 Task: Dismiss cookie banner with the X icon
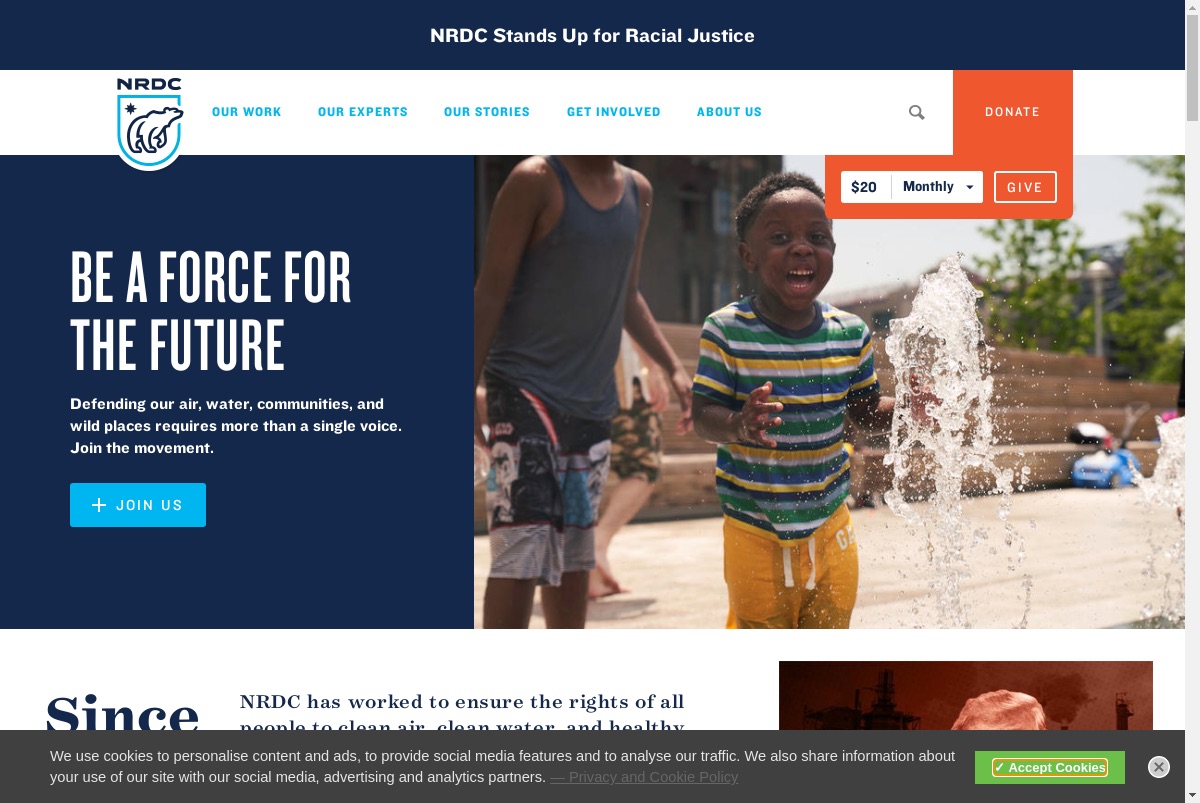coord(1159,767)
